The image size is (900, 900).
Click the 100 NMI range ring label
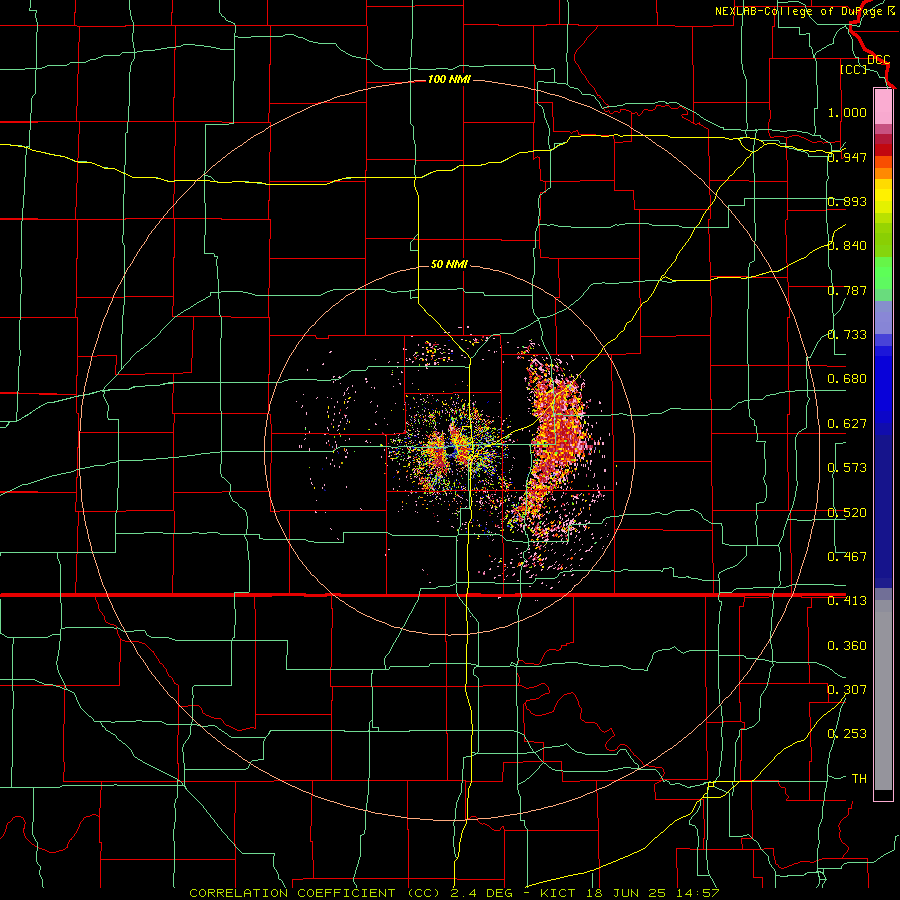tap(449, 79)
